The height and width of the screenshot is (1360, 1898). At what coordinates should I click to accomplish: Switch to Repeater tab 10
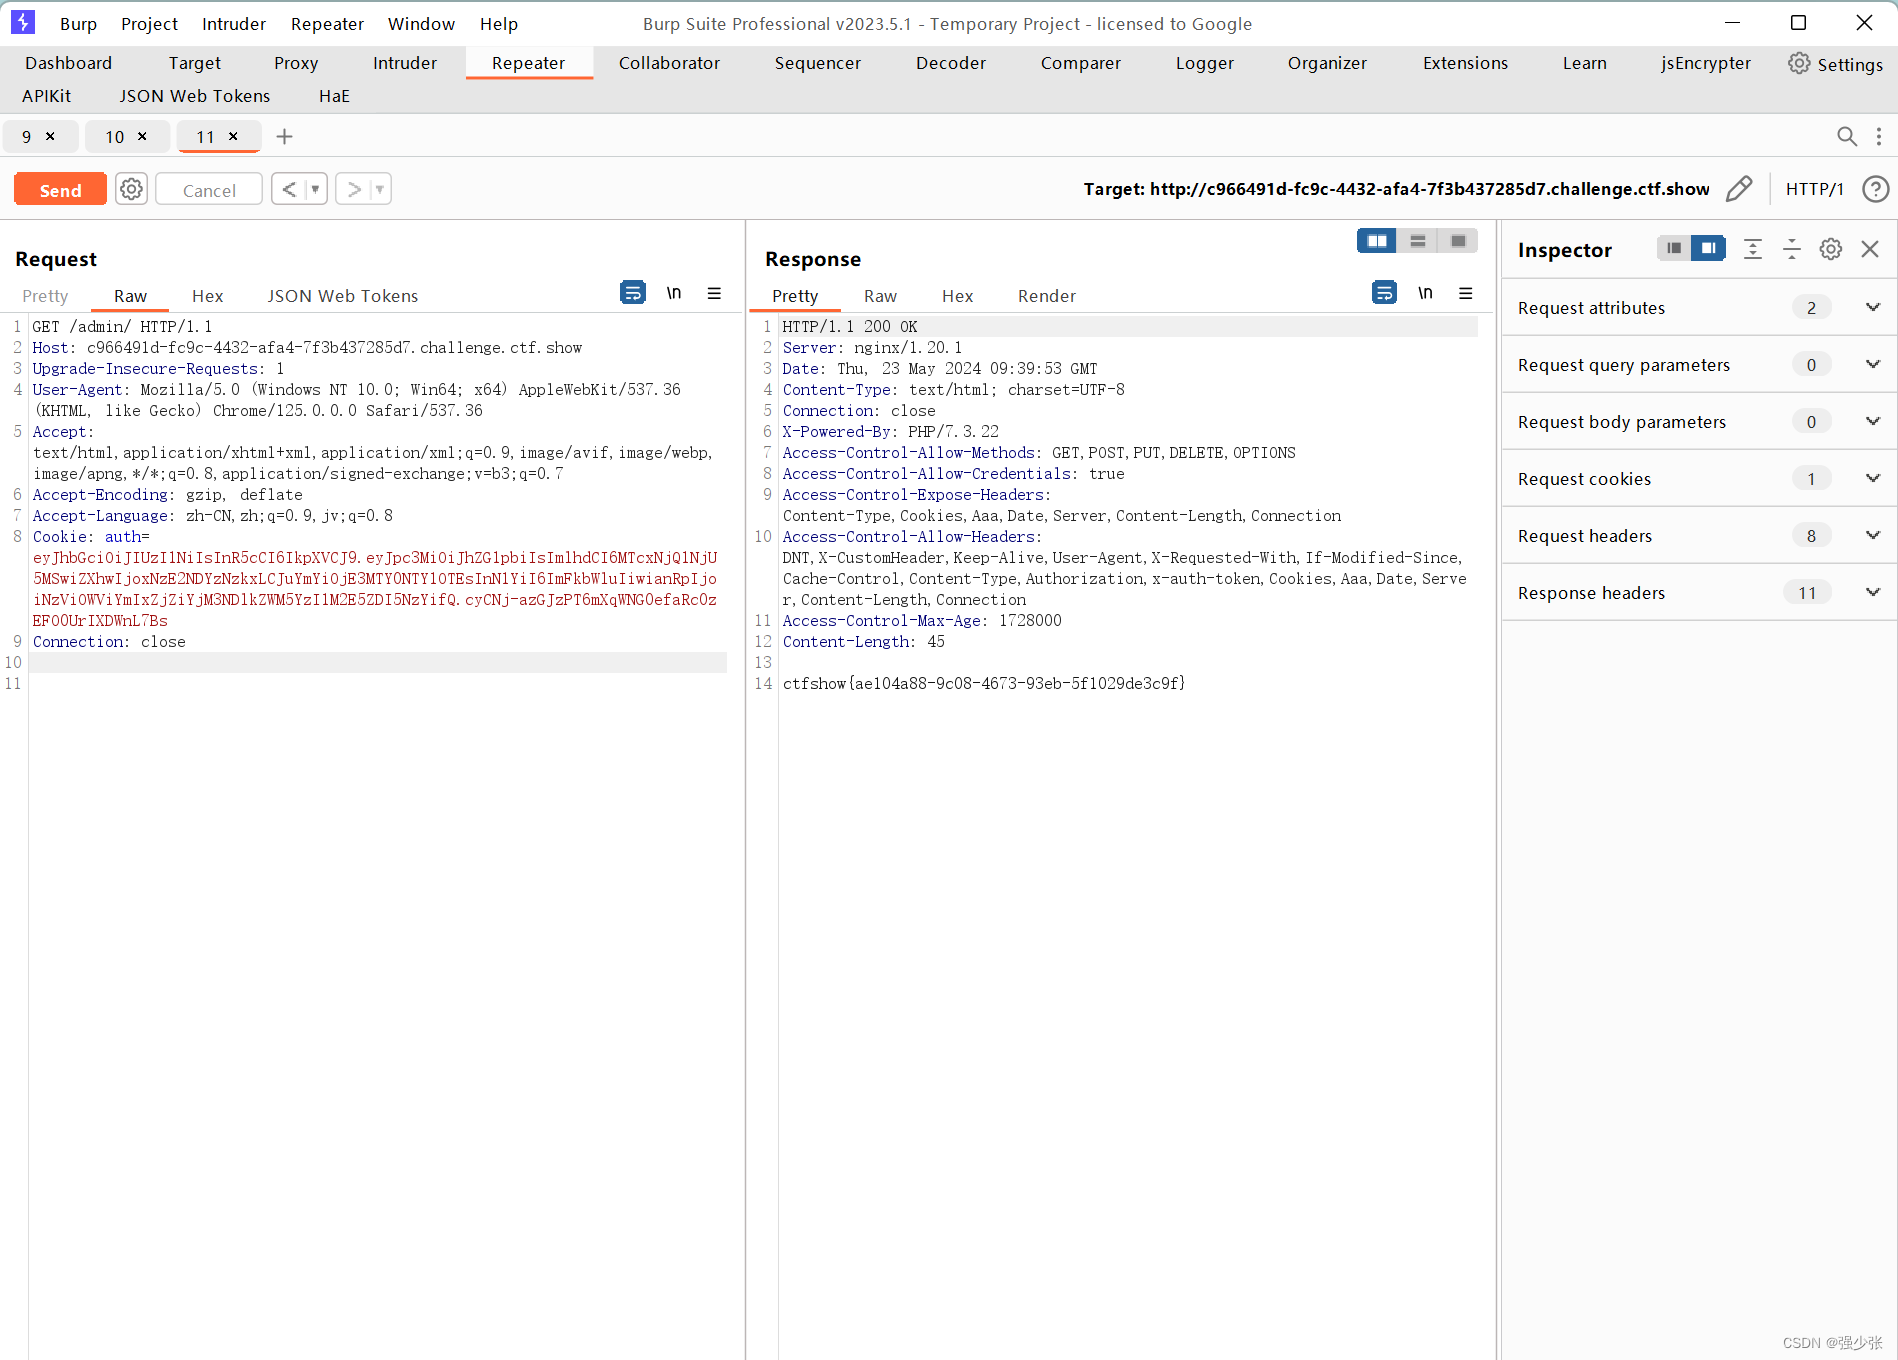click(x=115, y=137)
